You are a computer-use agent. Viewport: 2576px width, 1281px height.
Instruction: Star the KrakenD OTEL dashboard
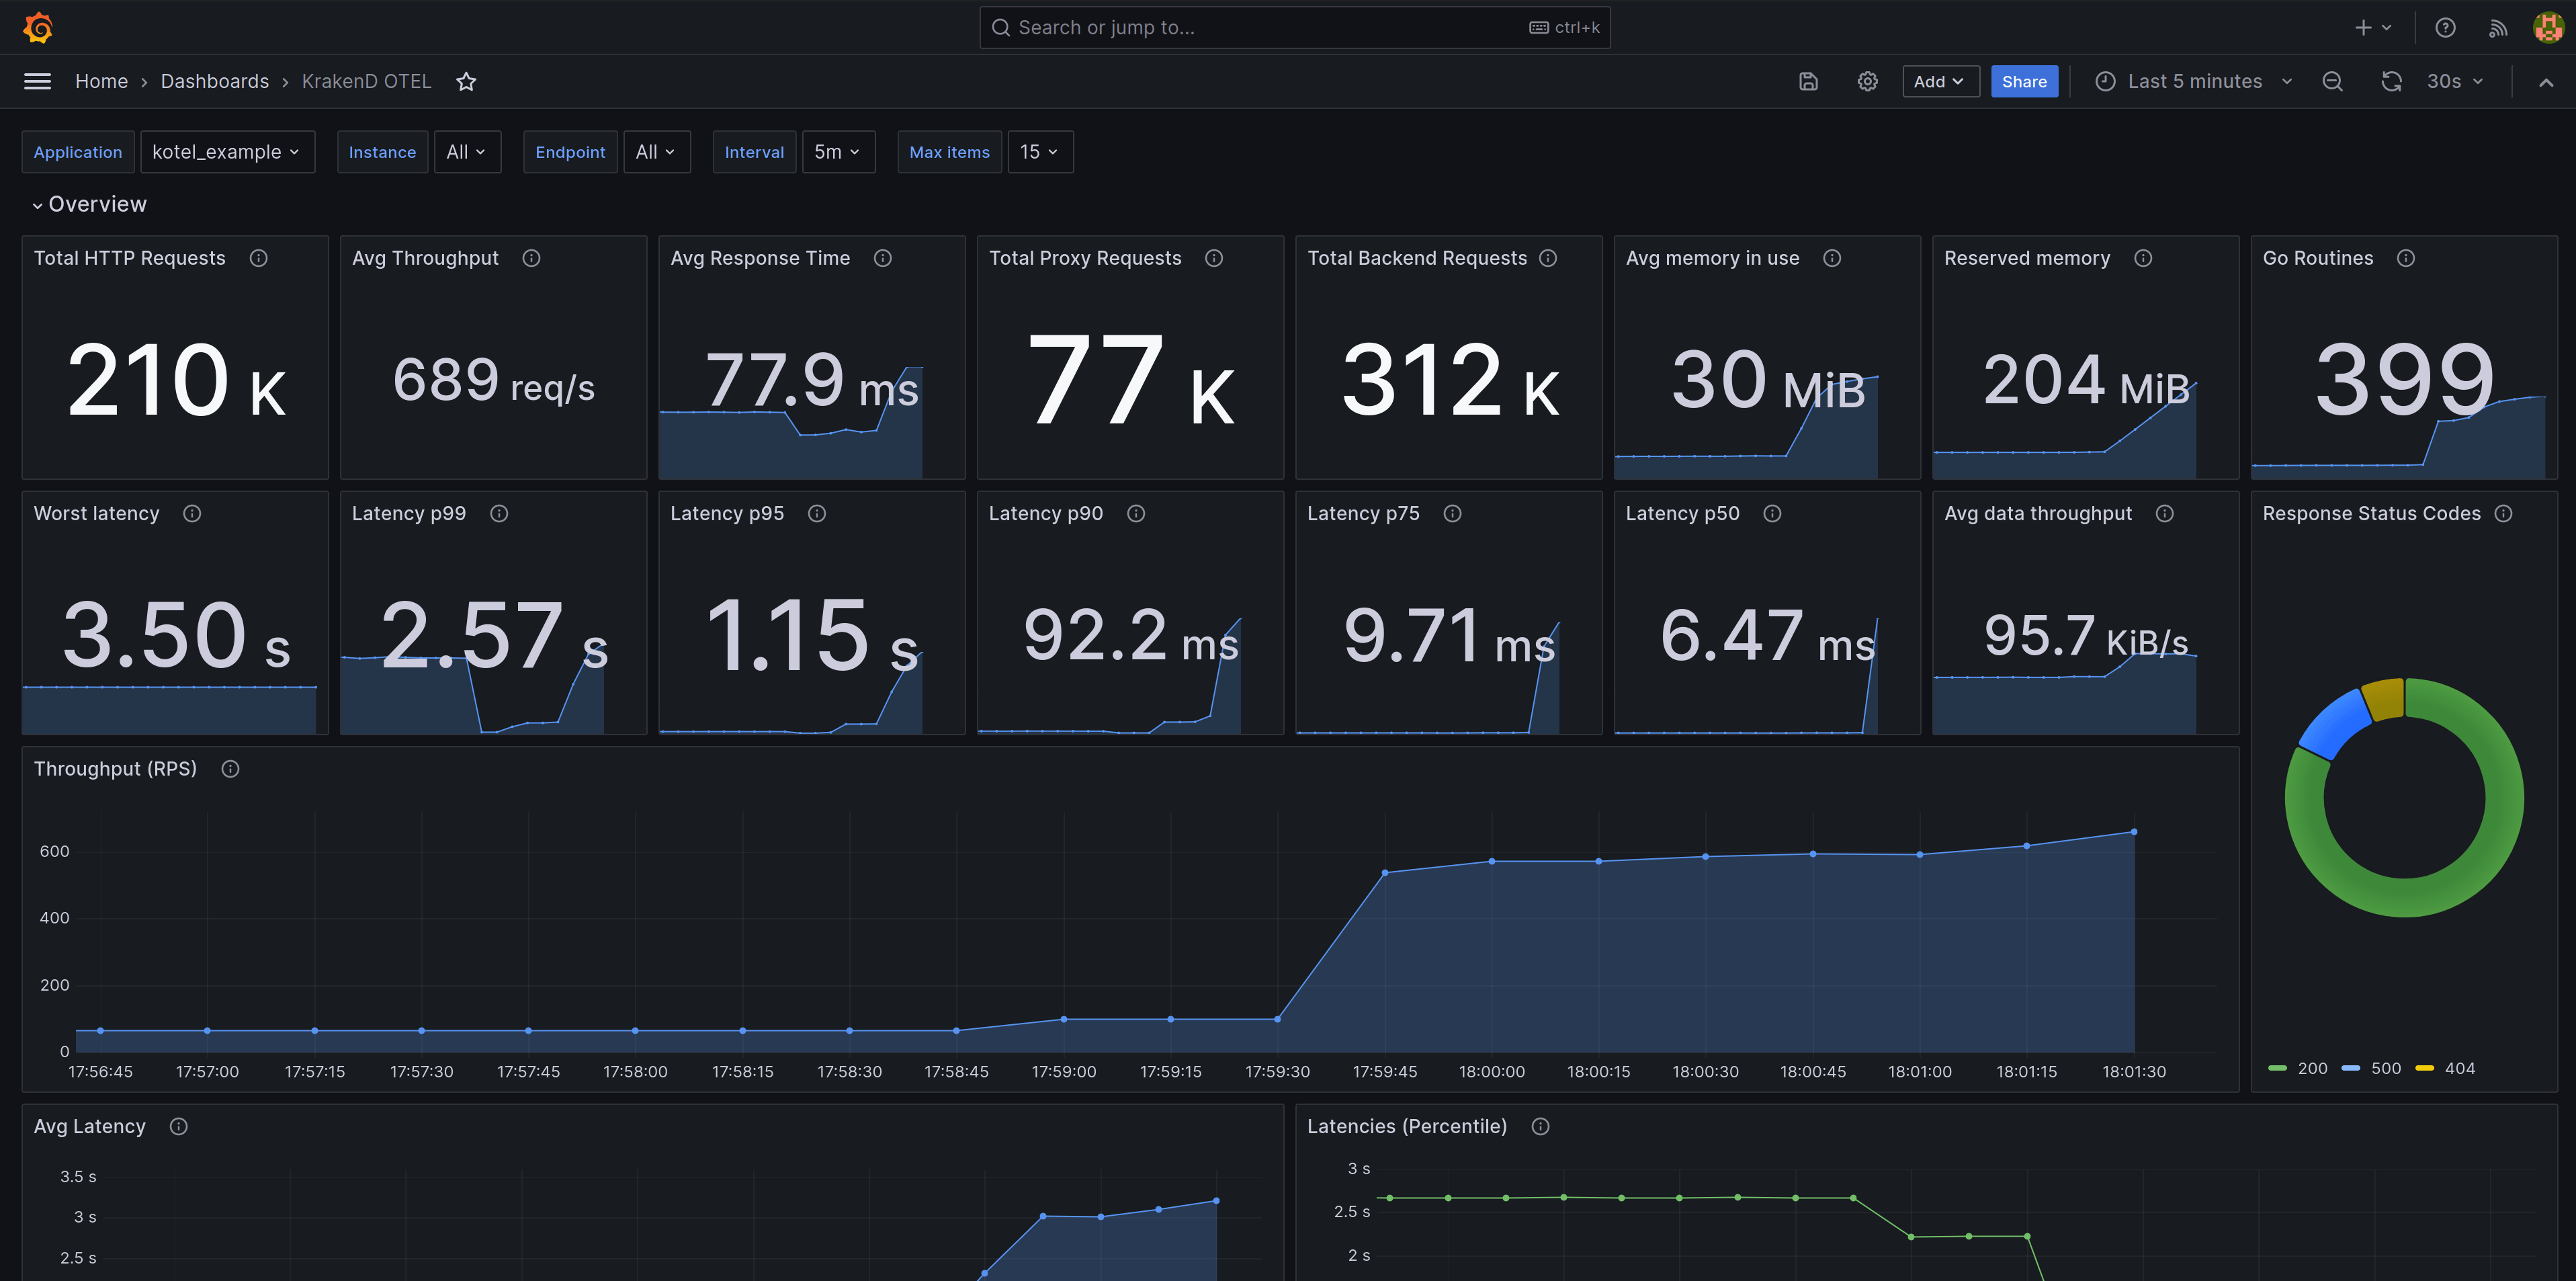coord(466,81)
